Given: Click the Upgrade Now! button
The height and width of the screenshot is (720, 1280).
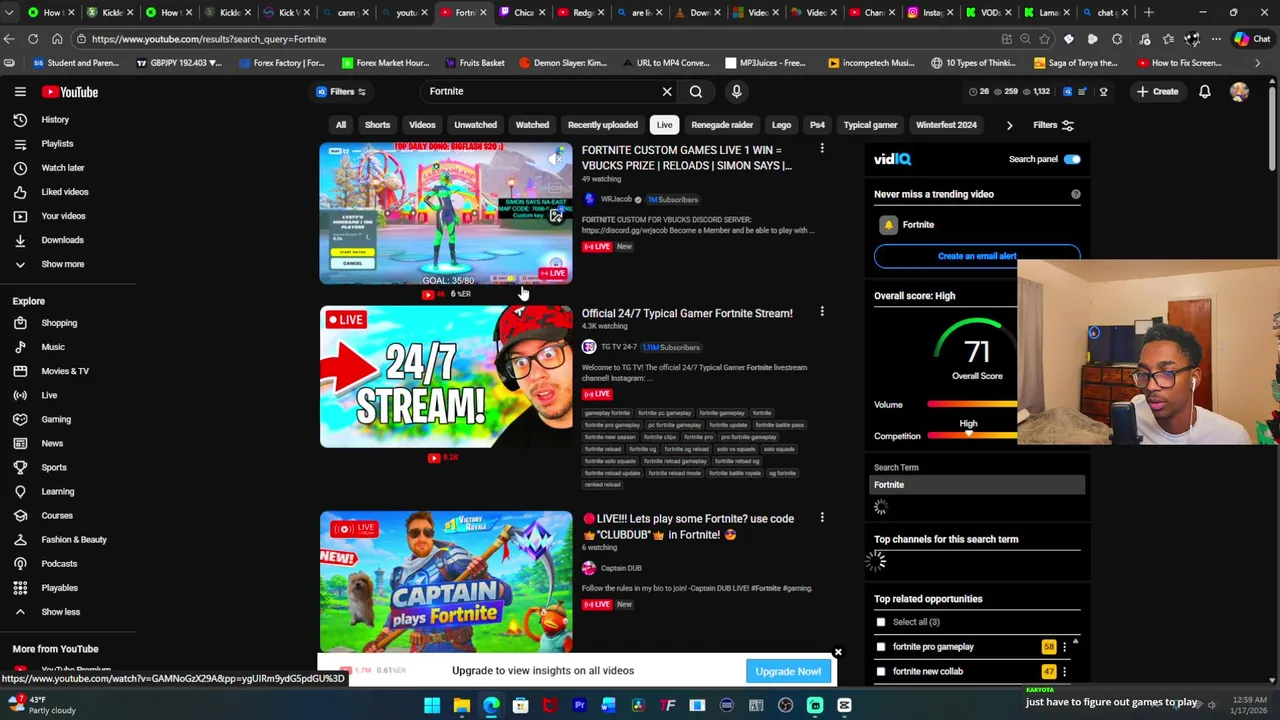Looking at the screenshot, I should (x=788, y=671).
